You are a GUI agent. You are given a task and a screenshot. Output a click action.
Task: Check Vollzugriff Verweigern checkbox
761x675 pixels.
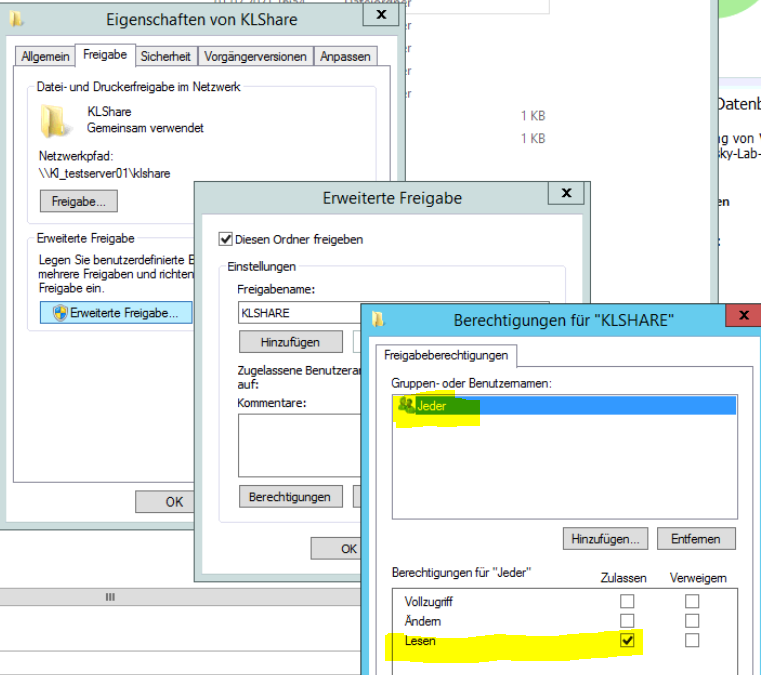[692, 602]
